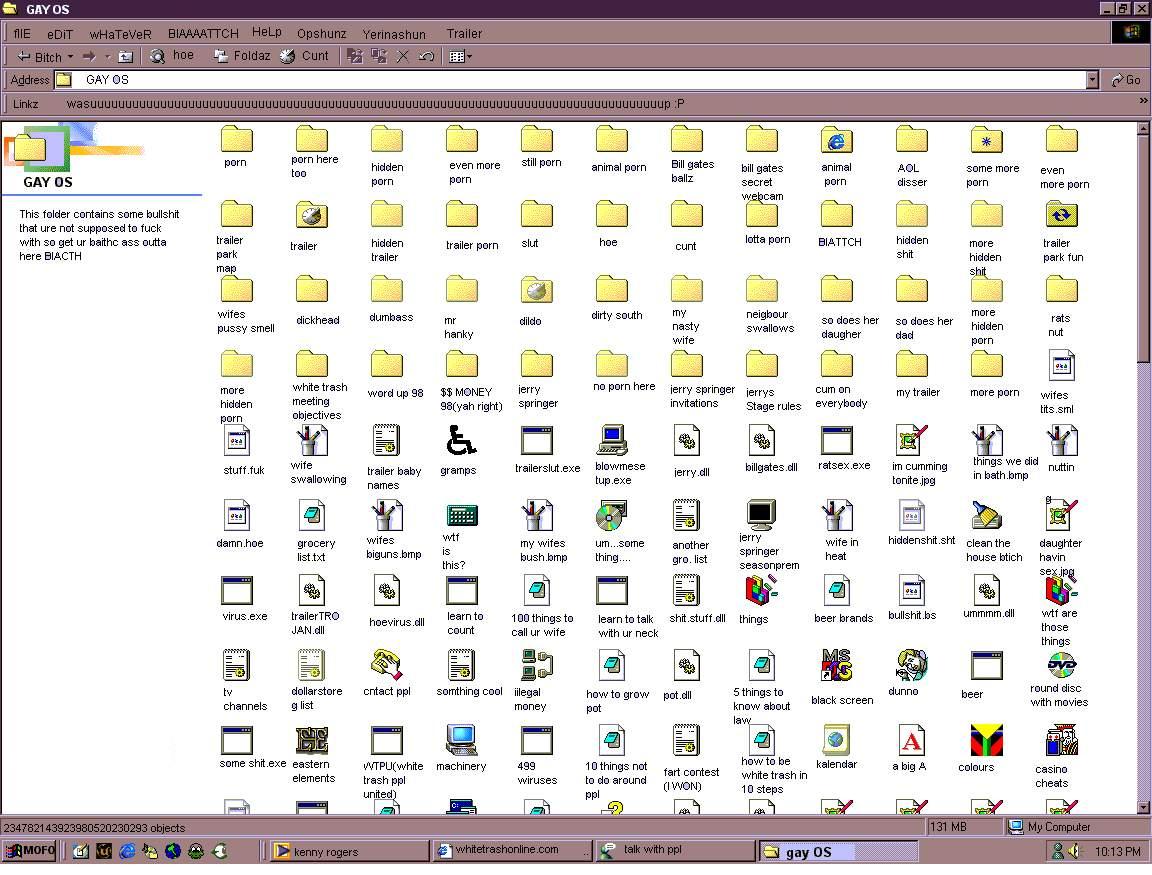Open the 'round disc with movies' DVD icon
Screen dimensions: 1152x875
point(1060,665)
